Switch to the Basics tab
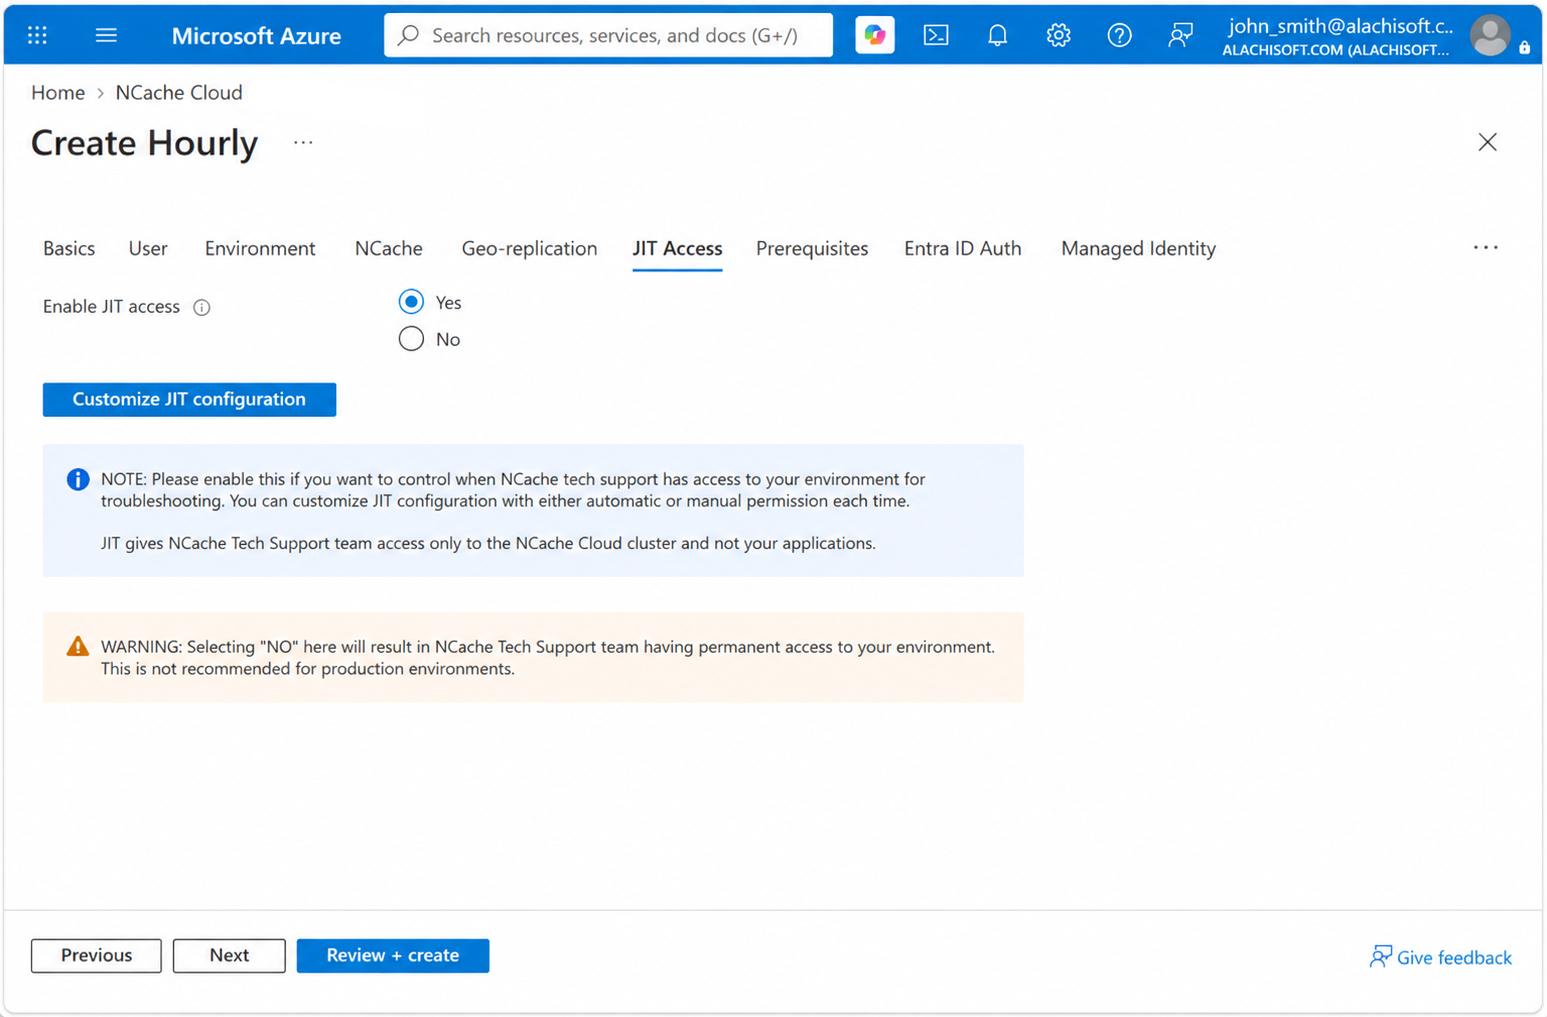1547x1017 pixels. (x=69, y=248)
